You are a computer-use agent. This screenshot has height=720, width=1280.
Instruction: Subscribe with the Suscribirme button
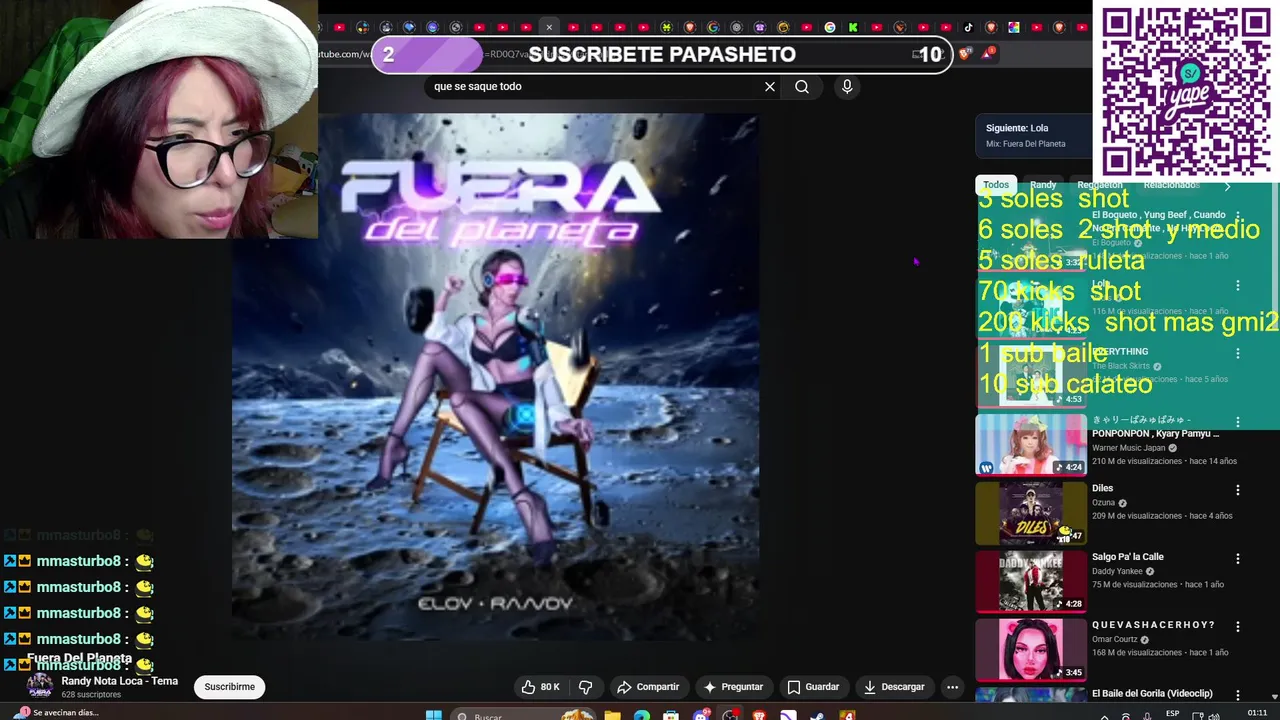pos(229,687)
